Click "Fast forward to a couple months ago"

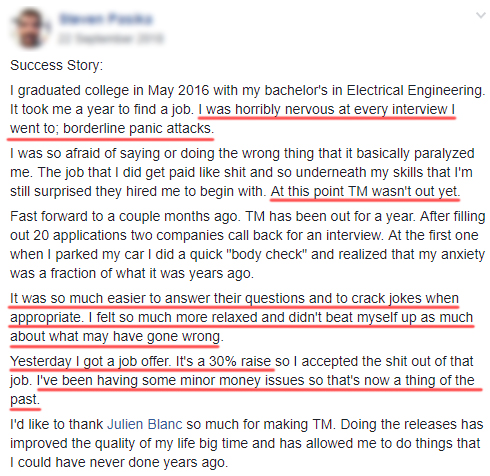[123, 216]
